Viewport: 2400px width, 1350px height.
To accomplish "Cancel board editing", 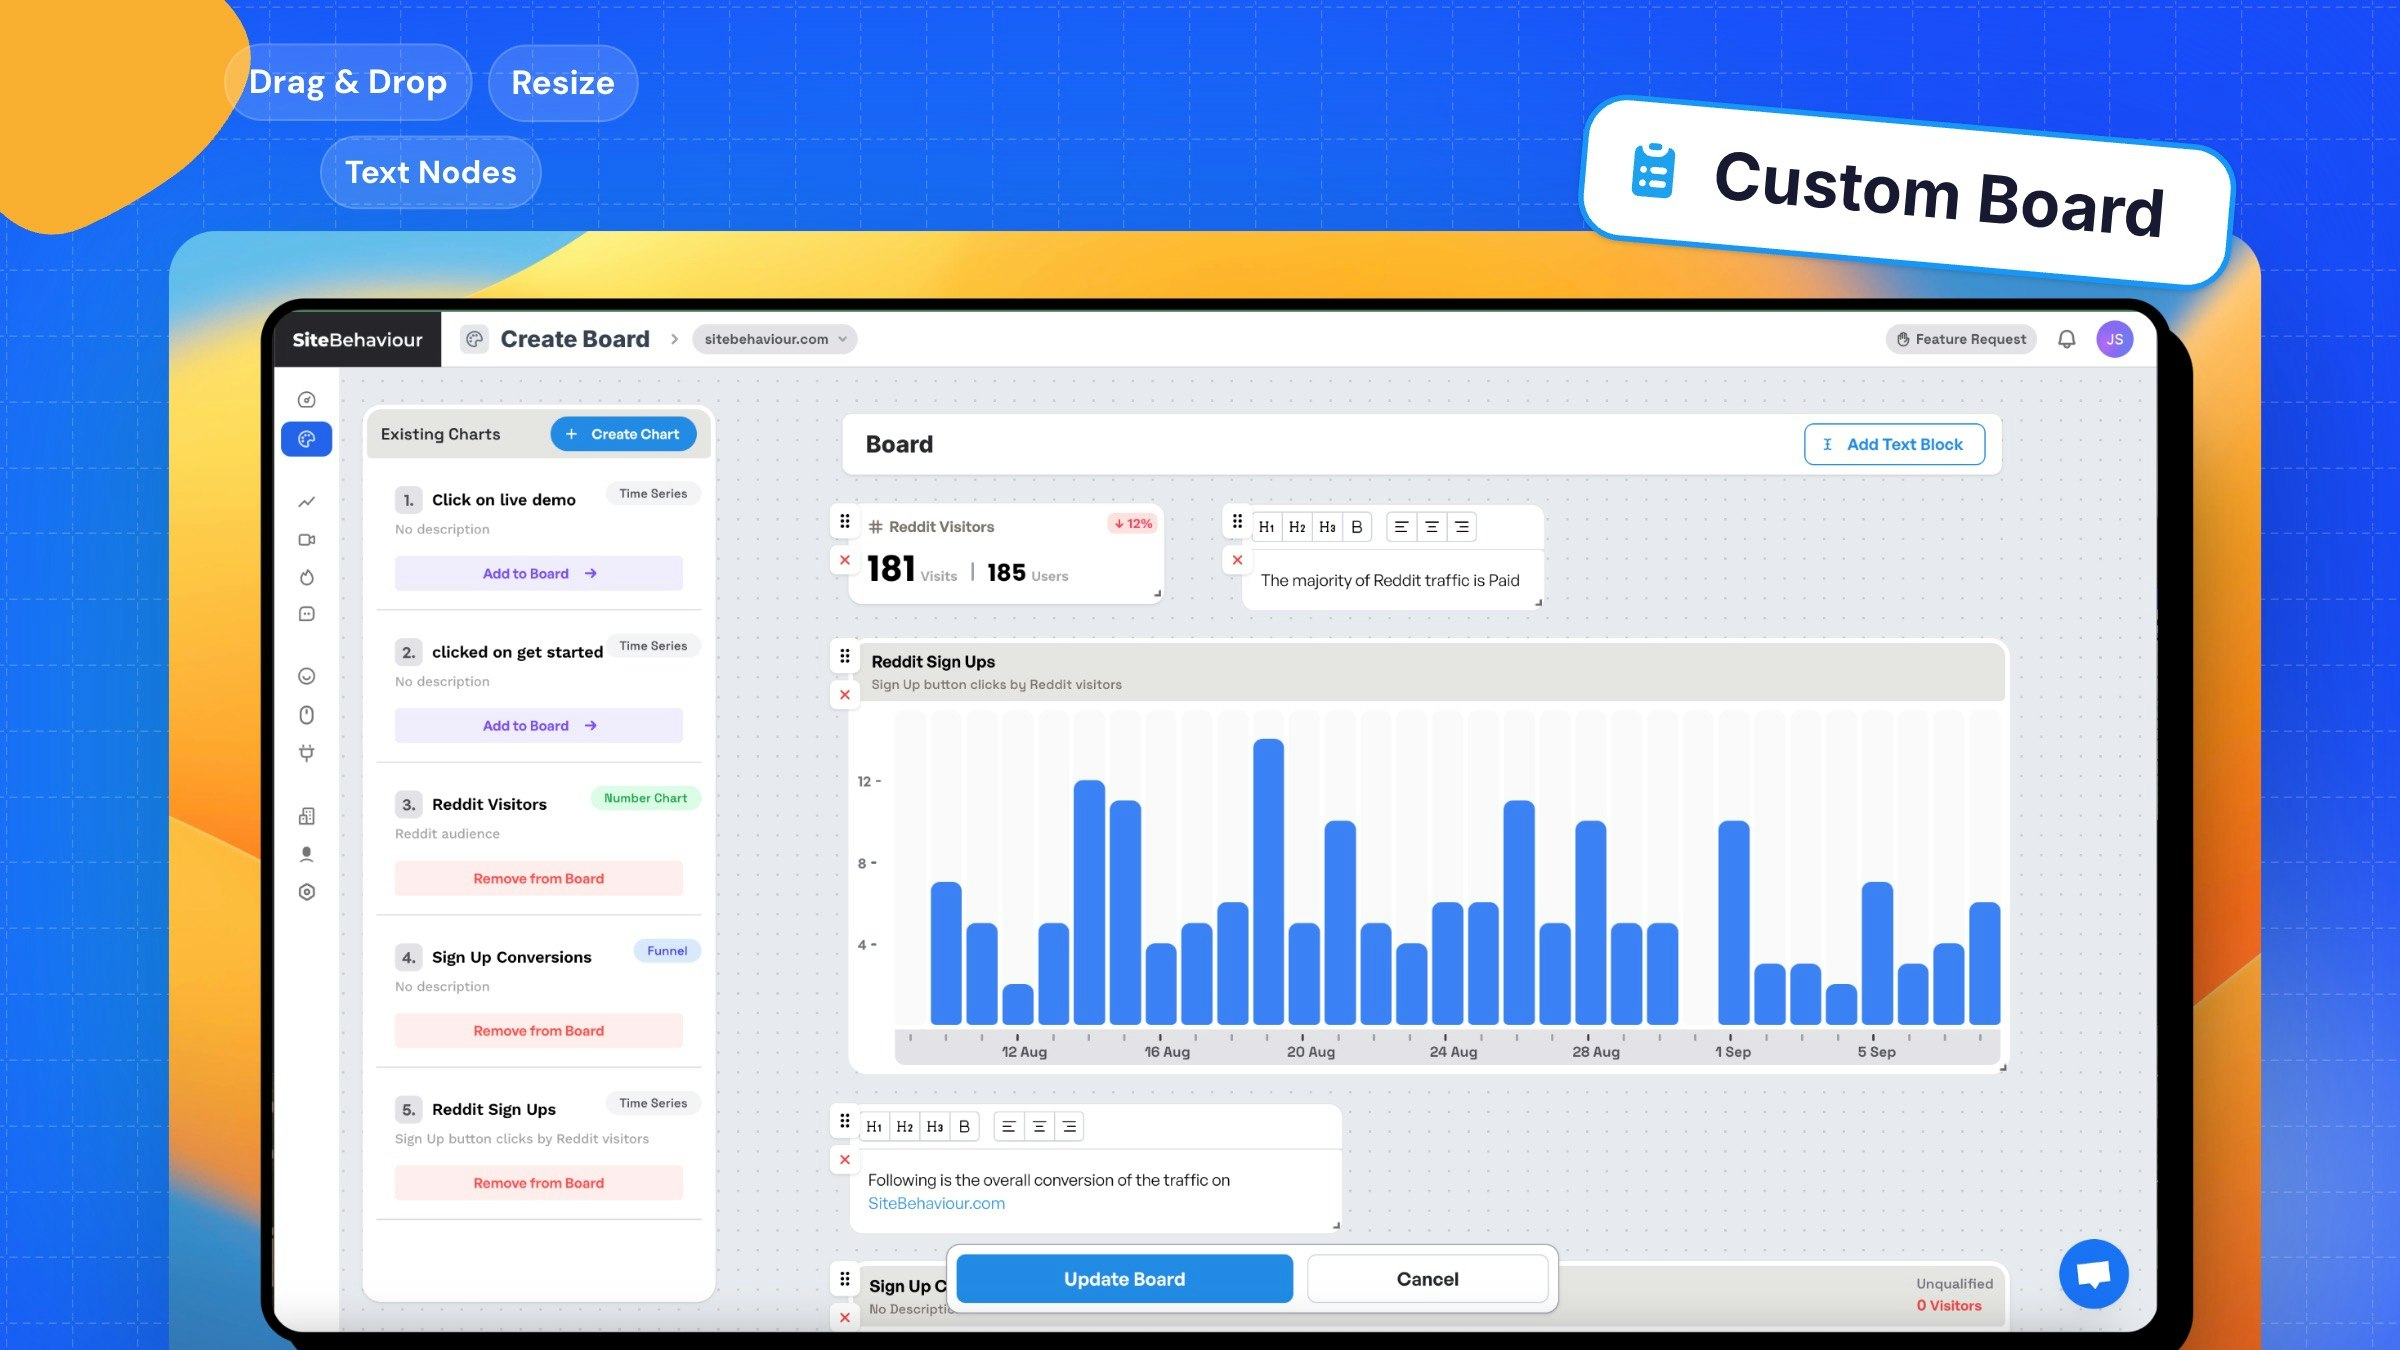I will tap(1427, 1279).
